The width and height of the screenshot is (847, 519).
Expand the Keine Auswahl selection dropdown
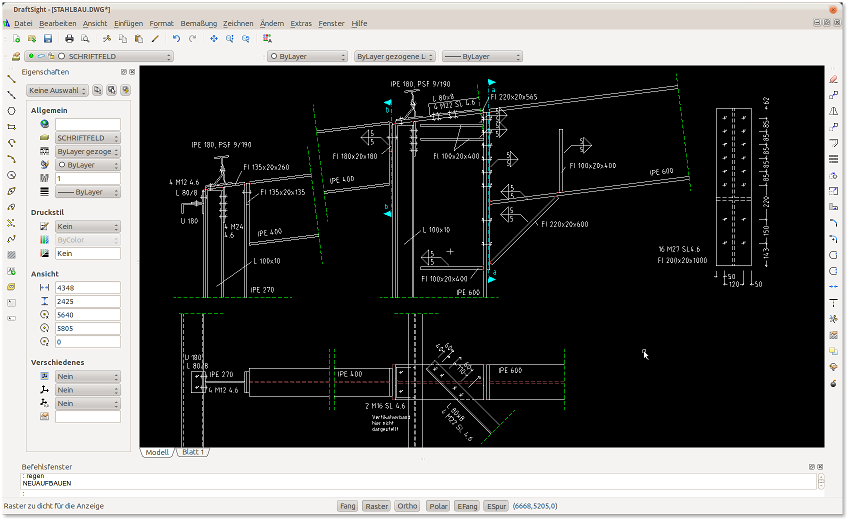(x=58, y=90)
